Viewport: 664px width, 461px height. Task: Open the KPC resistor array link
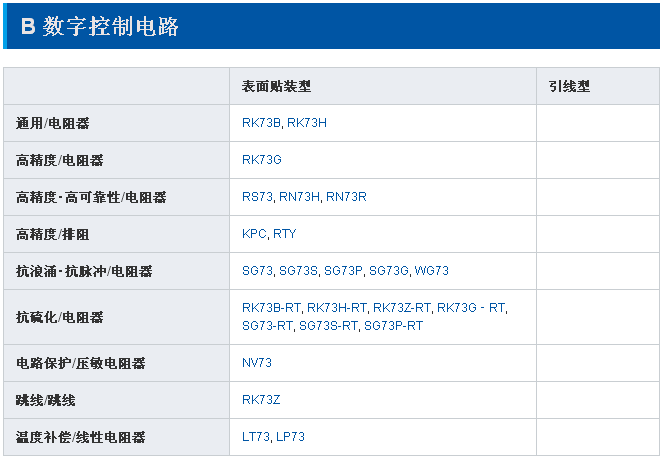254,234
